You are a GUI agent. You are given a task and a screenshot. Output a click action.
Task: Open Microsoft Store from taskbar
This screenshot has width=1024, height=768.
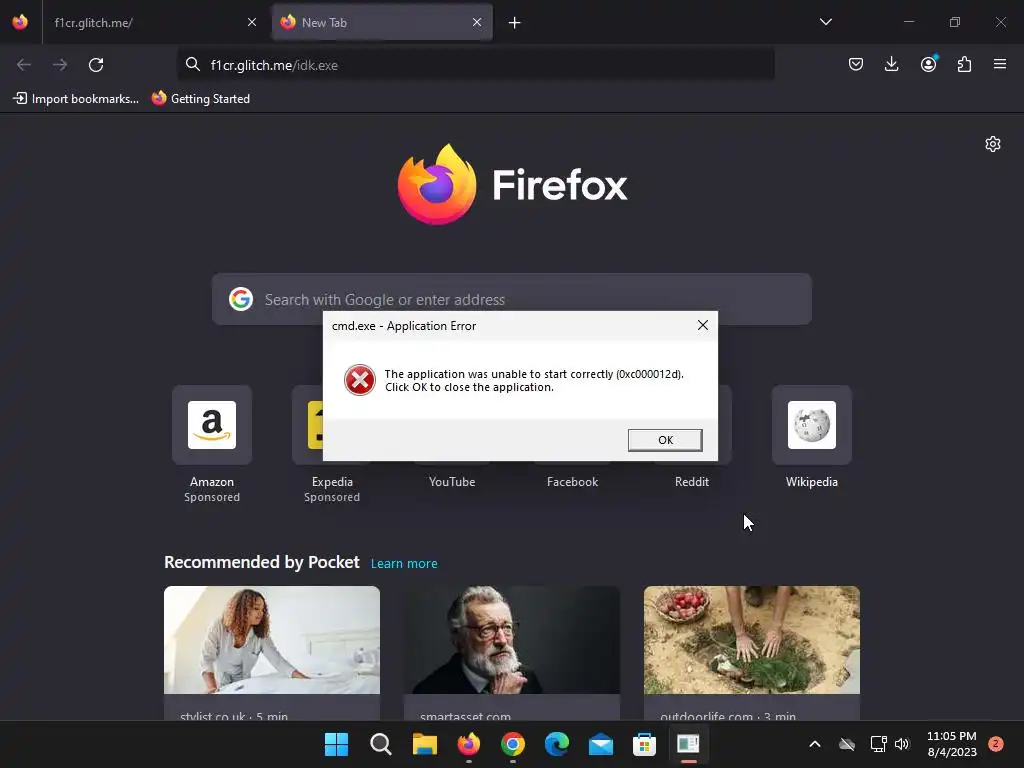click(645, 744)
